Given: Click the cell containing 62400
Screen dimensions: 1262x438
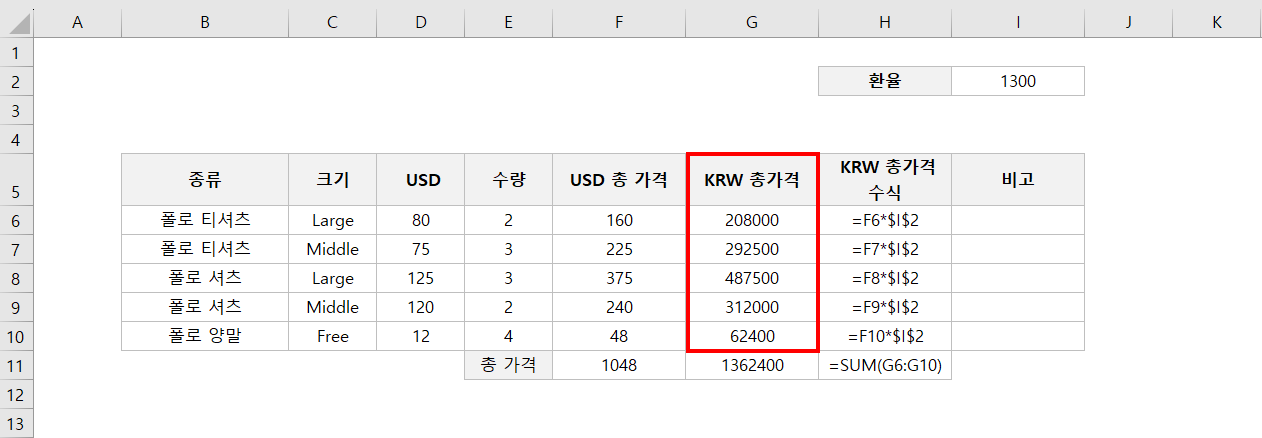Looking at the screenshot, I should 751,337.
